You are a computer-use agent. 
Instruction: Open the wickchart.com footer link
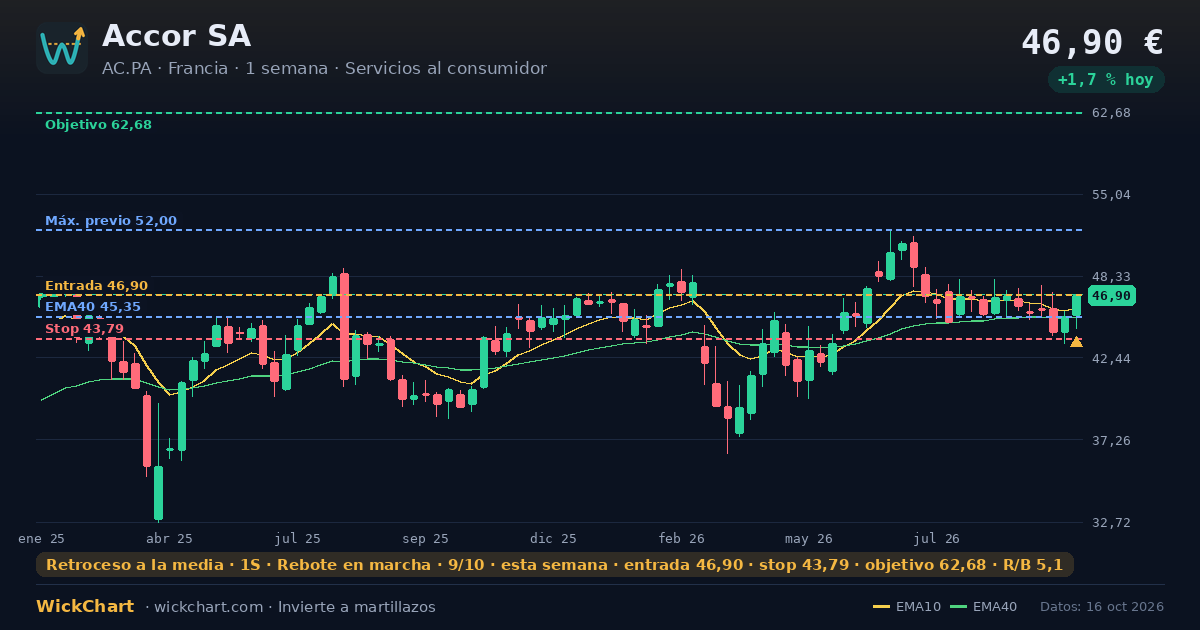pos(210,607)
